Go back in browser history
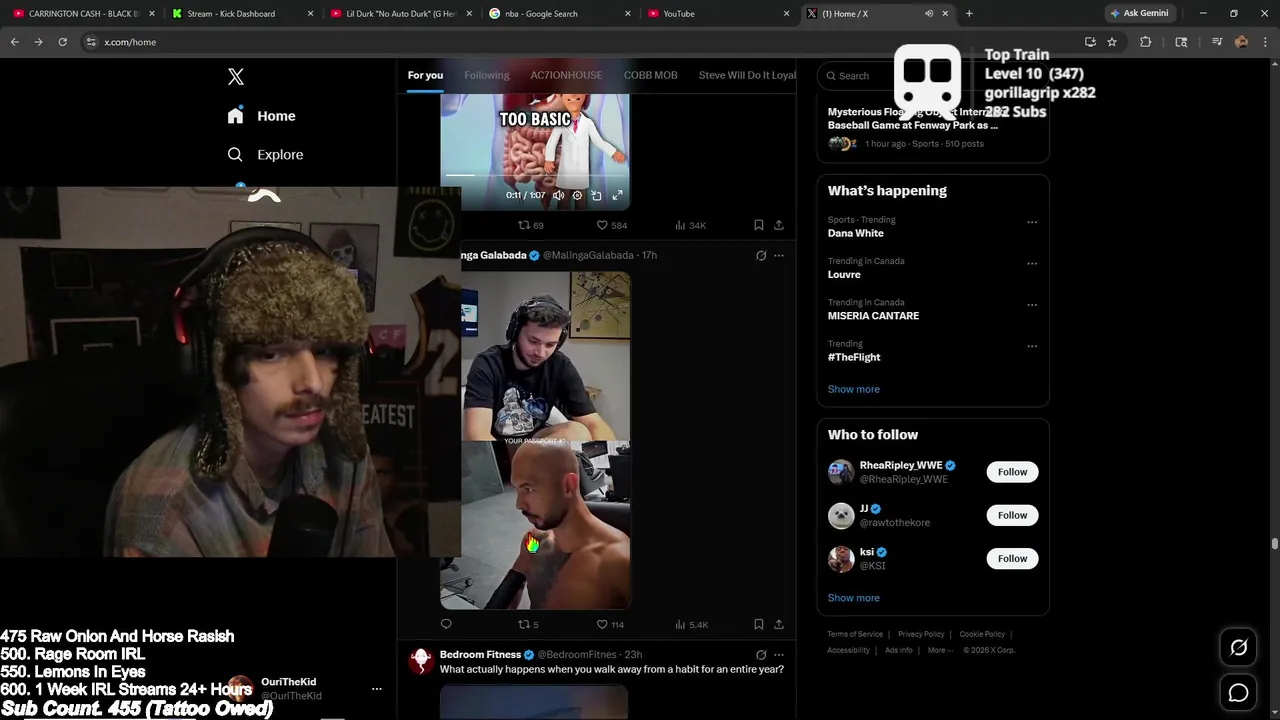The width and height of the screenshot is (1280, 720). pos(14,42)
